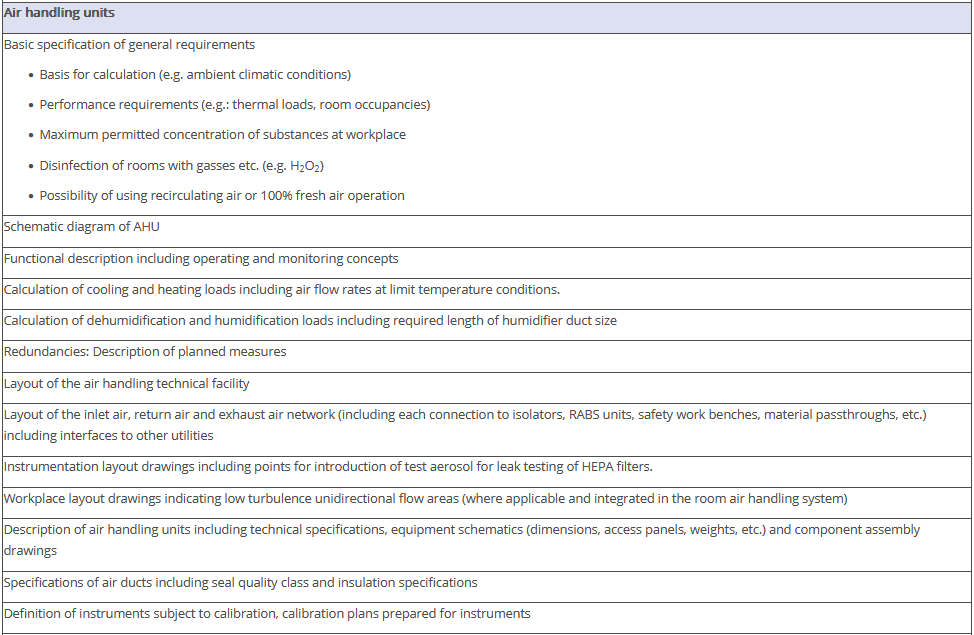The image size is (974, 635).
Task: Select 'Calculation of dehumidification and humidification' row
Action: 310,321
